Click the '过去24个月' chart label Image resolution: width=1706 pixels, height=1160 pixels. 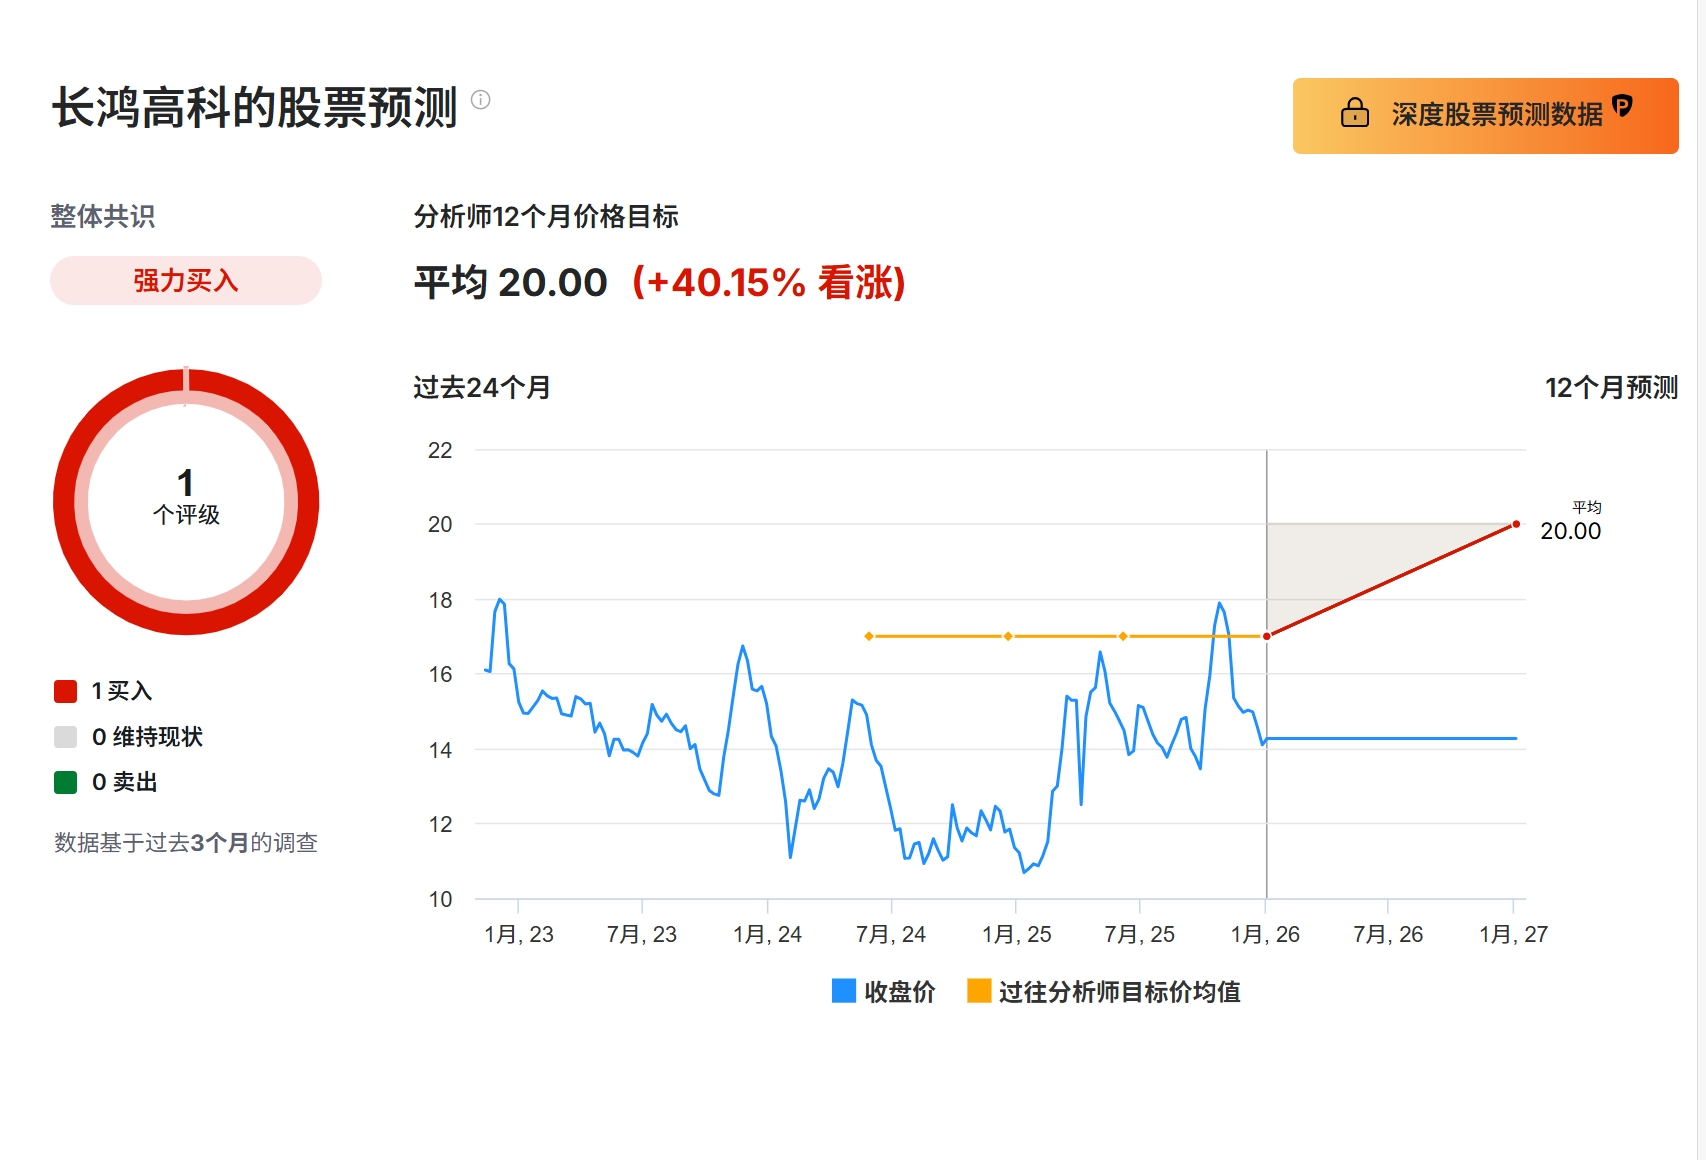coord(482,387)
